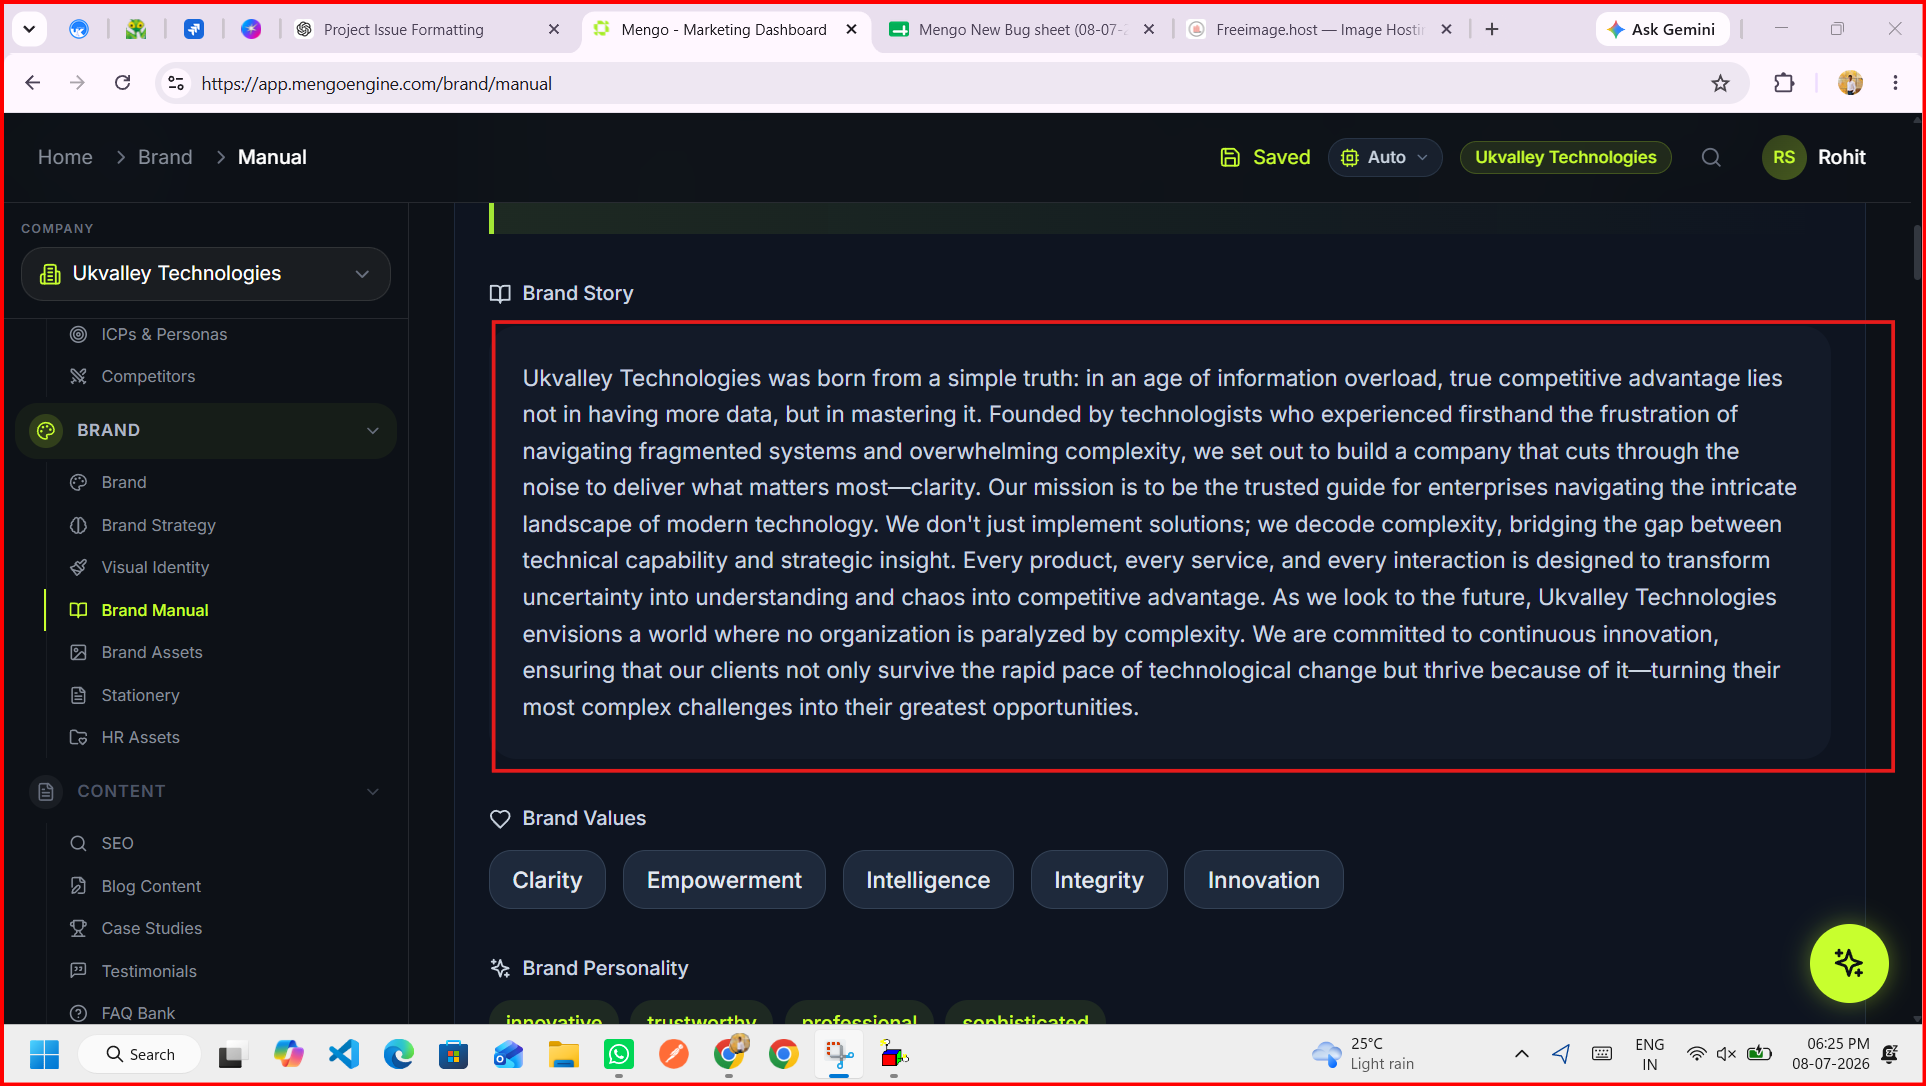Image resolution: width=1926 pixels, height=1086 pixels.
Task: Click the Empowerment brand value chip
Action: pyautogui.click(x=724, y=880)
